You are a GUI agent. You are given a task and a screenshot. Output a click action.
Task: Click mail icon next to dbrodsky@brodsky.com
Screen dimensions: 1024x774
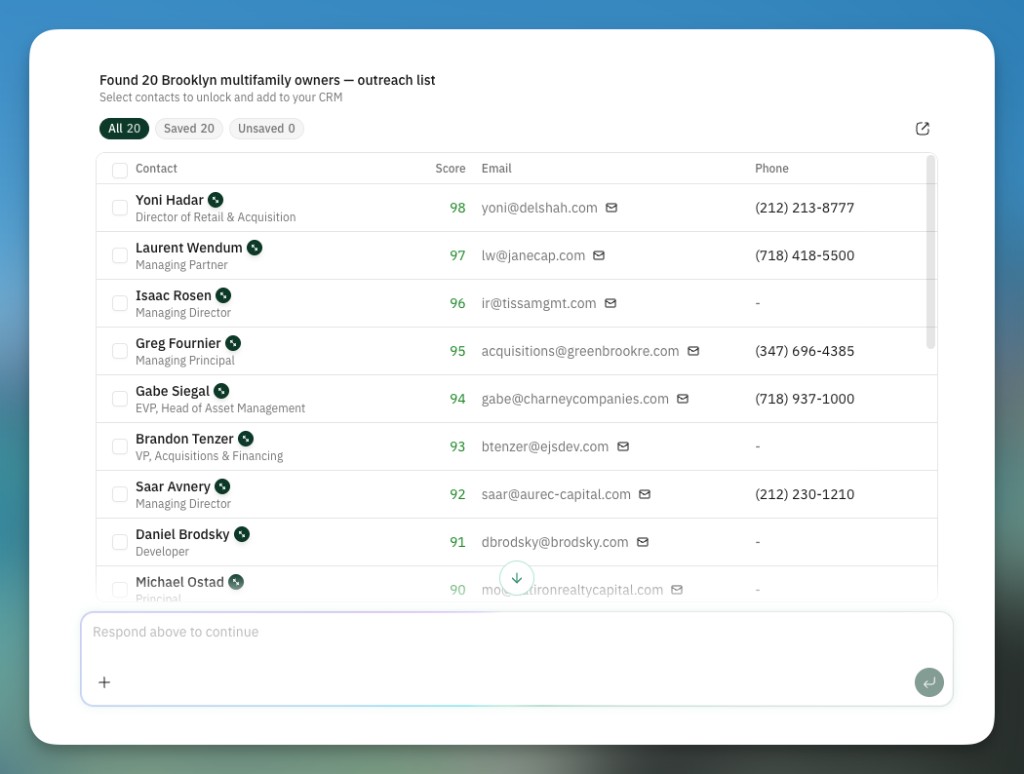(643, 541)
